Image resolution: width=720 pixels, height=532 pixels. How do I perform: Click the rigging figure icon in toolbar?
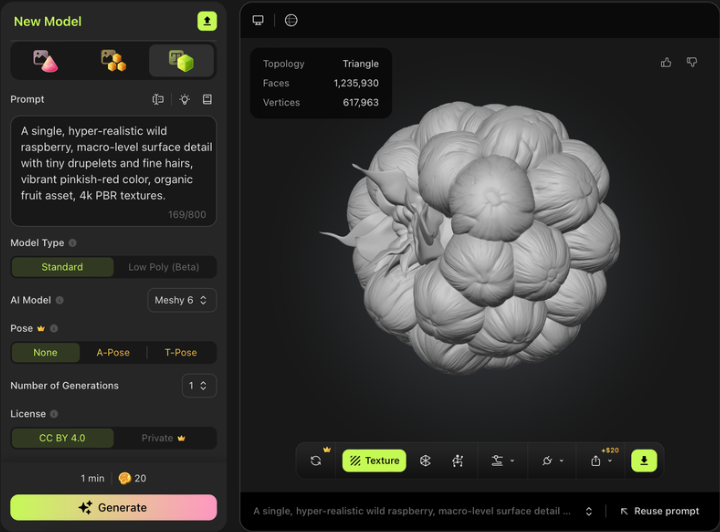[458, 461]
